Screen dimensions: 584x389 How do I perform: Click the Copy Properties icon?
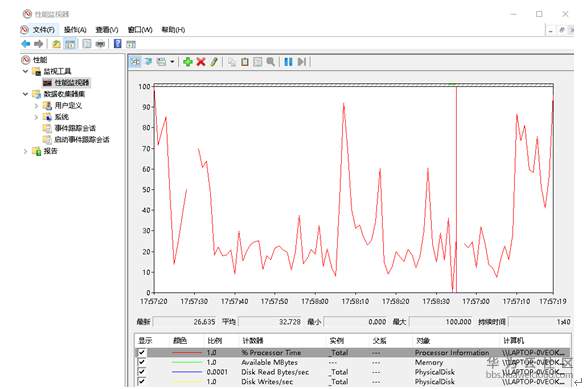click(232, 62)
